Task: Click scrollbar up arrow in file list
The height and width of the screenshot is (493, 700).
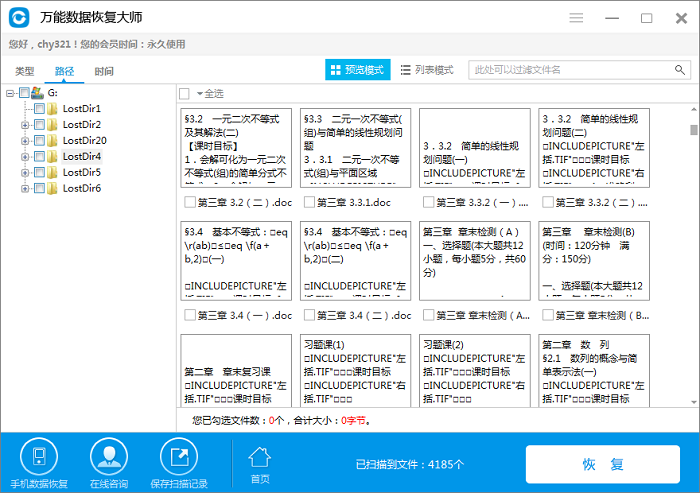Action: point(693,109)
